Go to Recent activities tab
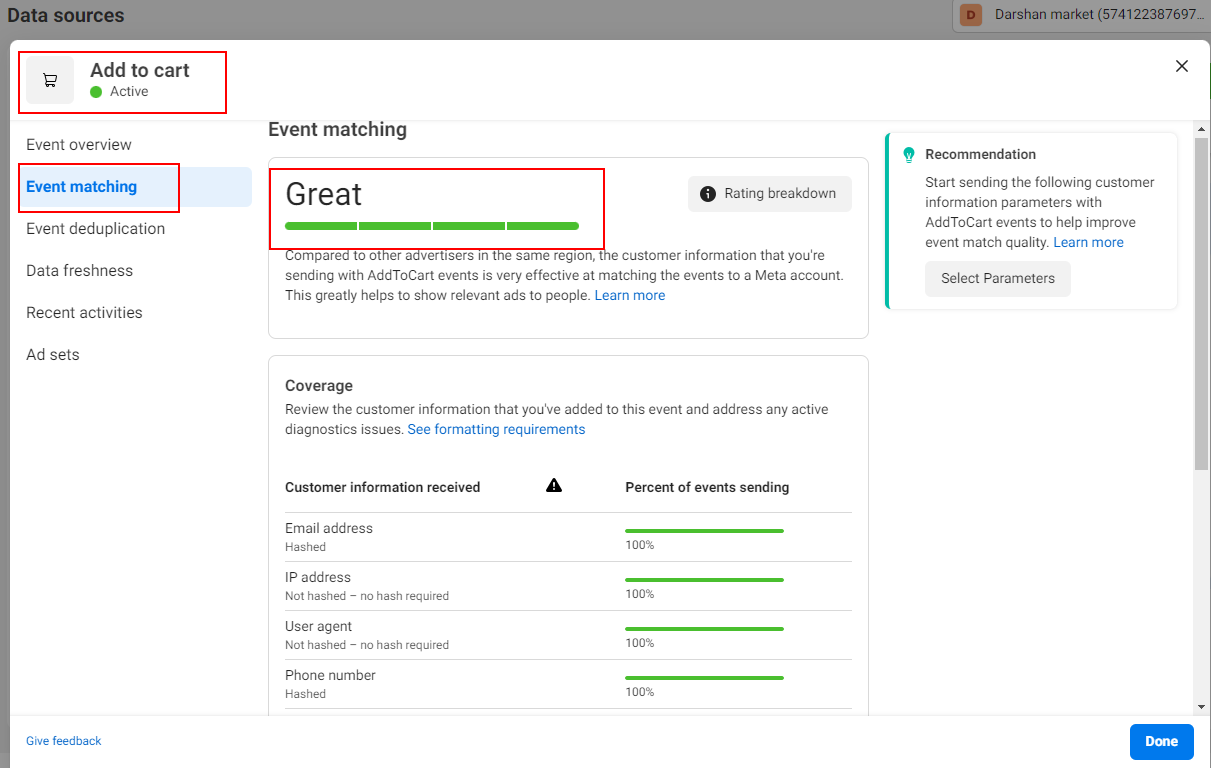Image resolution: width=1211 pixels, height=768 pixels. click(84, 313)
